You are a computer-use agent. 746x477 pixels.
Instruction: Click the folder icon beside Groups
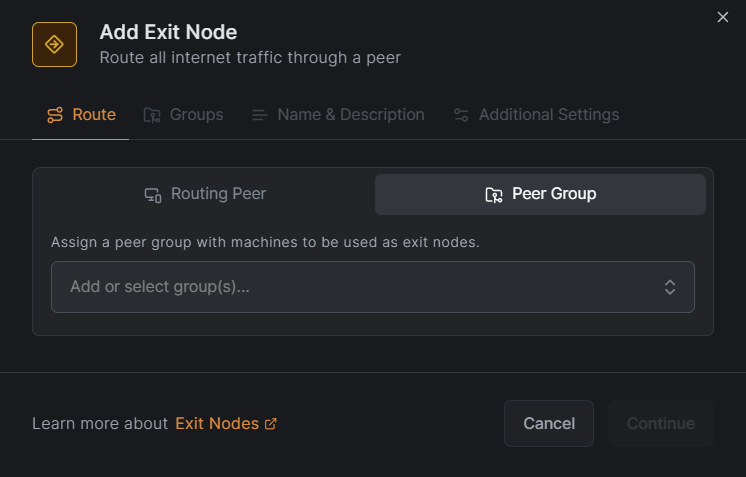click(x=152, y=115)
